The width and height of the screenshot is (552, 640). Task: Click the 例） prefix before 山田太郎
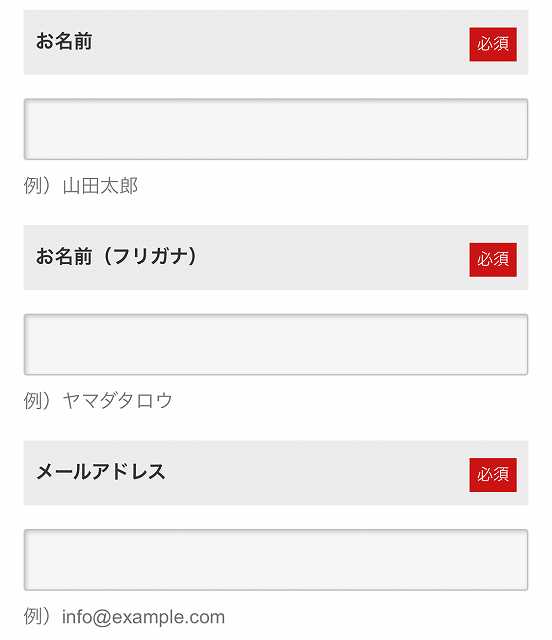(x=38, y=186)
